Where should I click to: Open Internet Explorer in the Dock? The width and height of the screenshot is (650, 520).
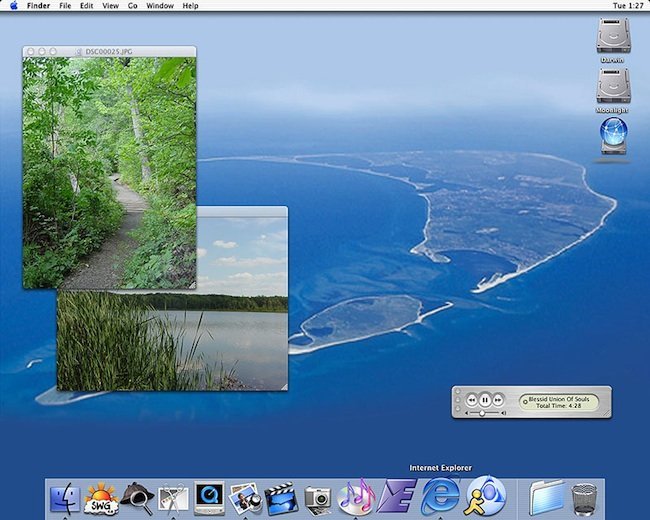point(440,497)
